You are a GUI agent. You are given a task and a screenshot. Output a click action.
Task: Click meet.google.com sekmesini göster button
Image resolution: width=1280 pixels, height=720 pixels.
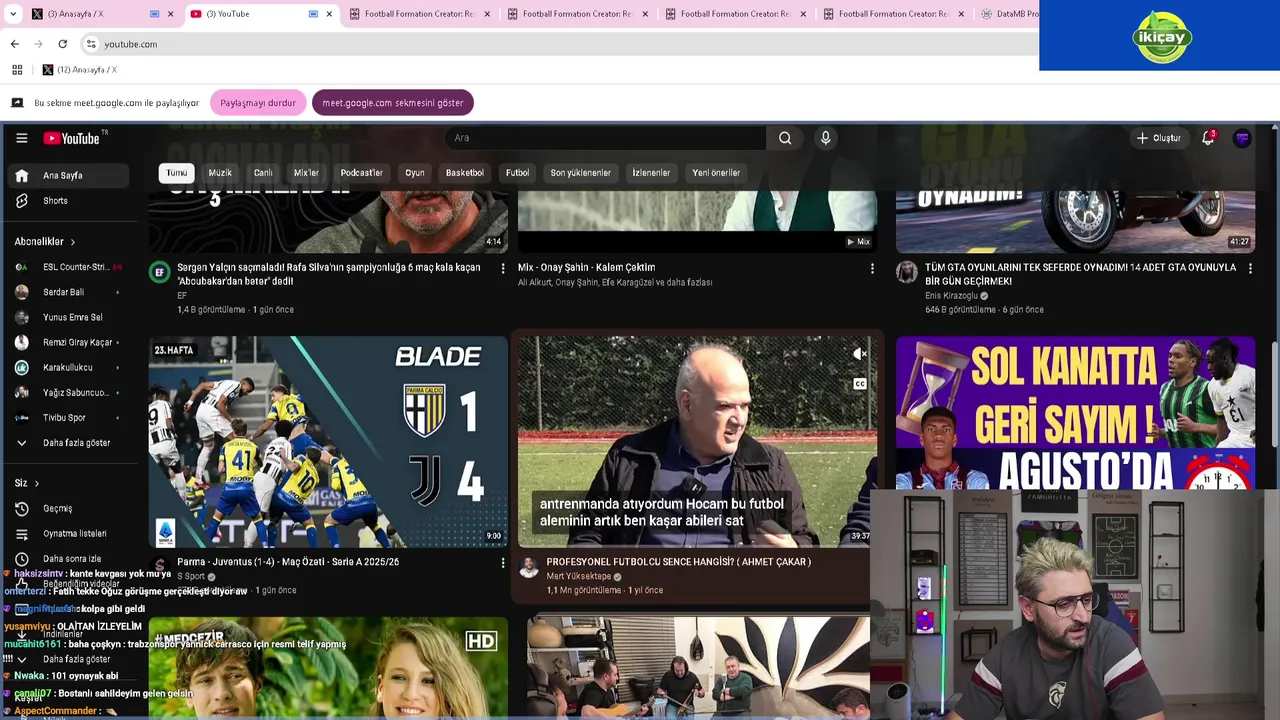pos(392,103)
